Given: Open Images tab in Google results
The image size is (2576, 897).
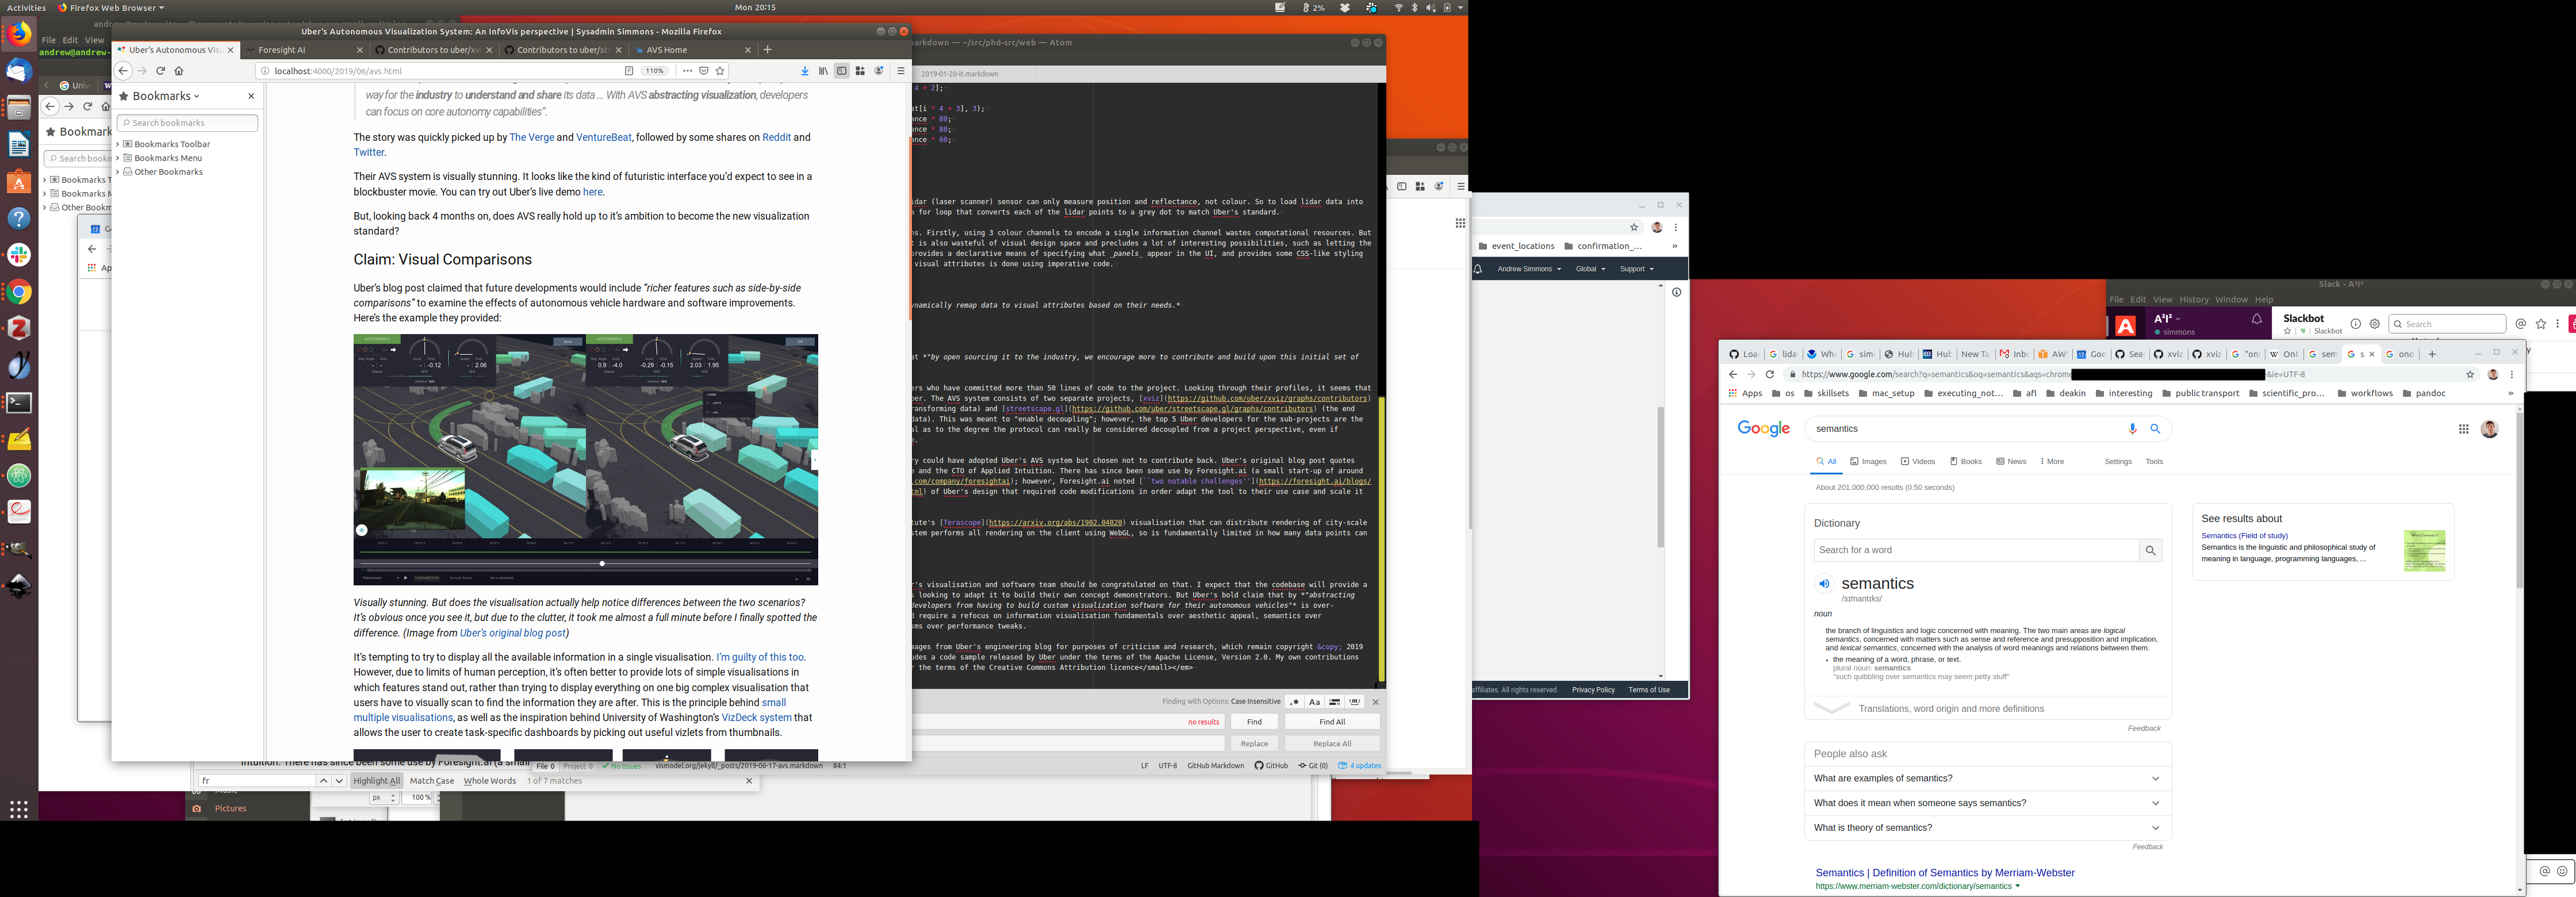Looking at the screenshot, I should [x=1868, y=461].
